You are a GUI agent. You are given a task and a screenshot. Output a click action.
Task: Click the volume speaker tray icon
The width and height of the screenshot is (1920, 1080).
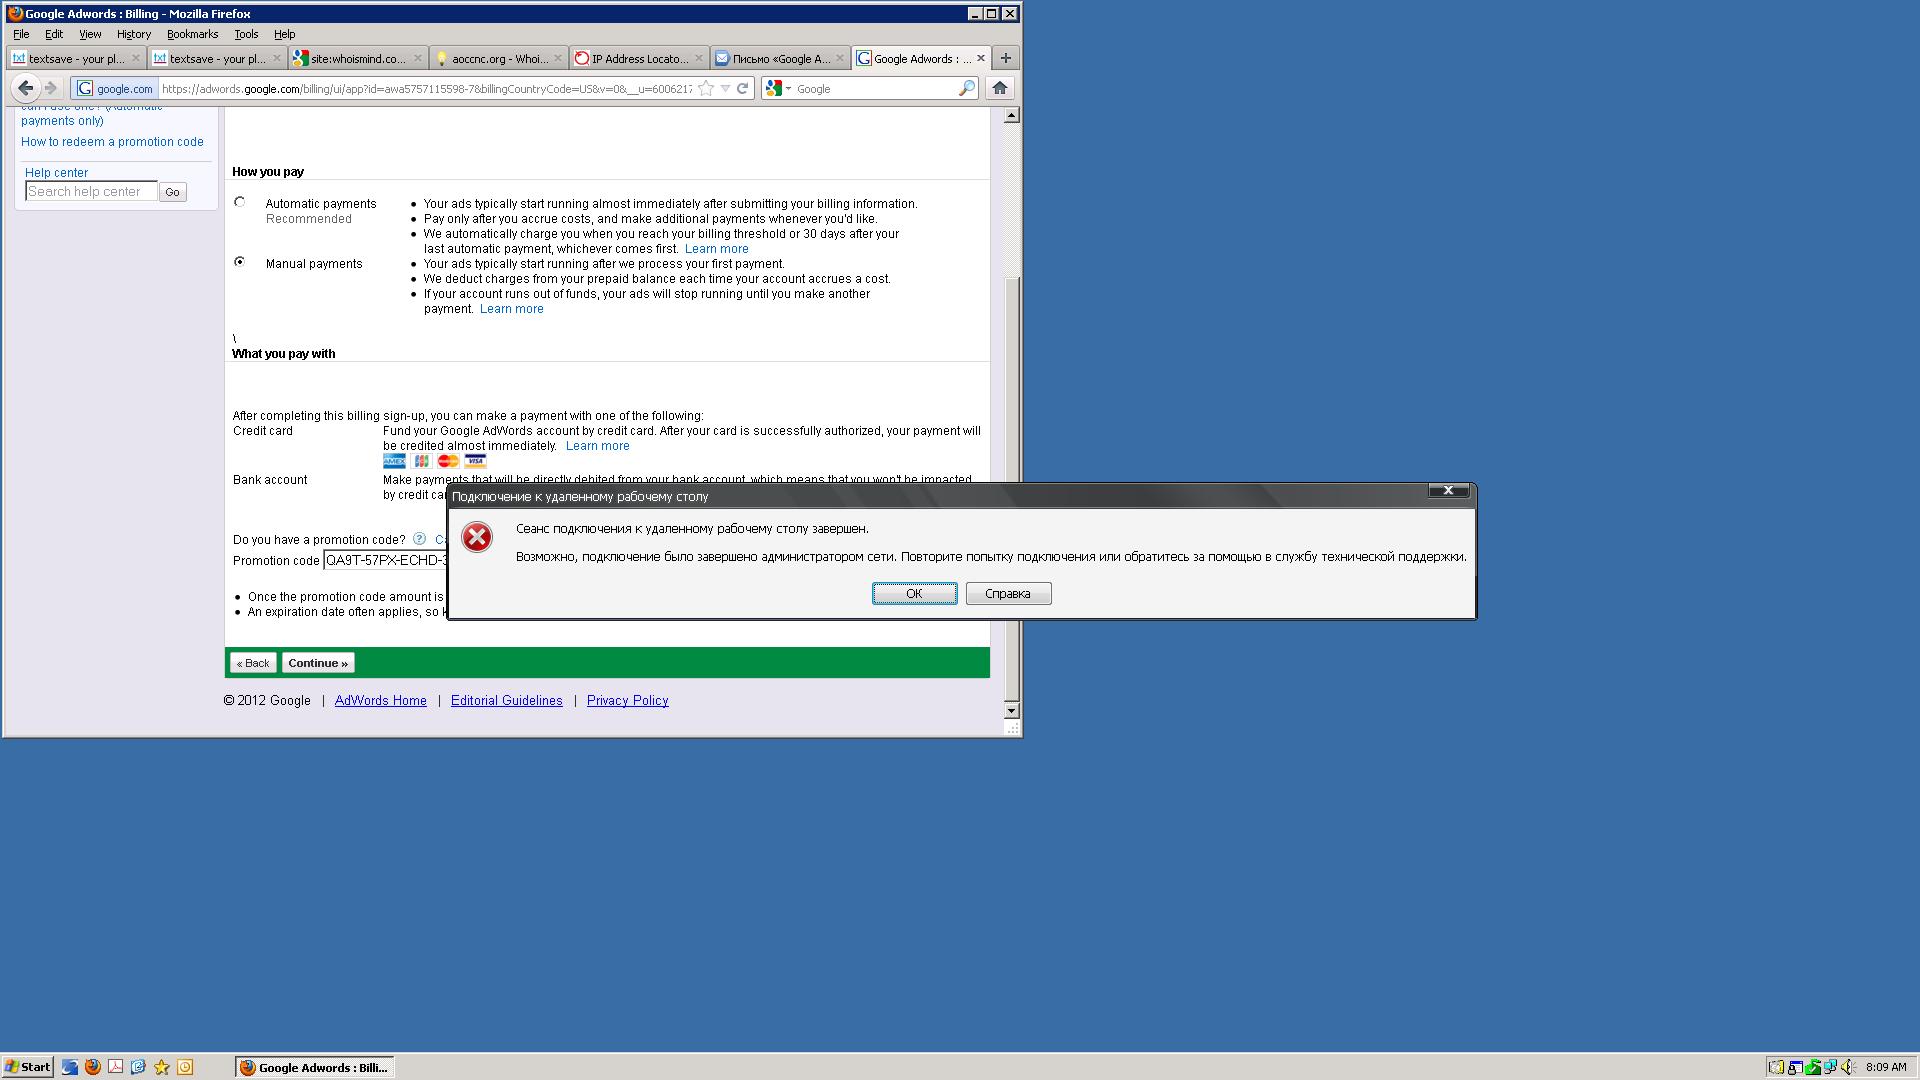coord(1848,1067)
